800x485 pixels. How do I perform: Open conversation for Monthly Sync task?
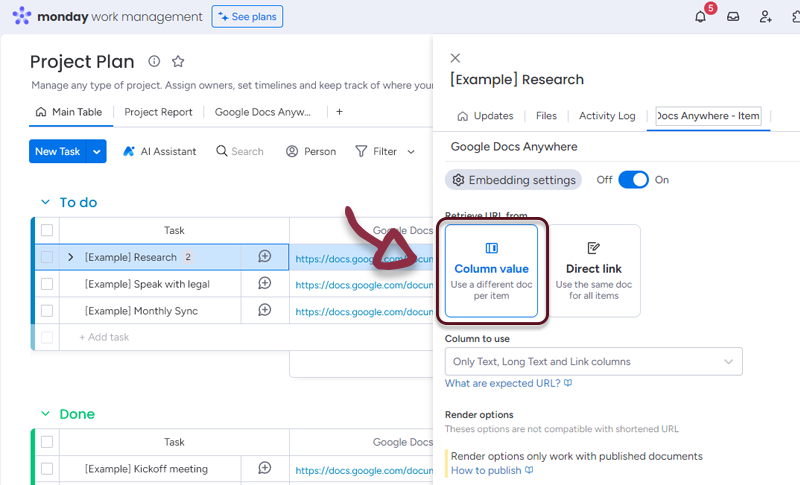(264, 311)
